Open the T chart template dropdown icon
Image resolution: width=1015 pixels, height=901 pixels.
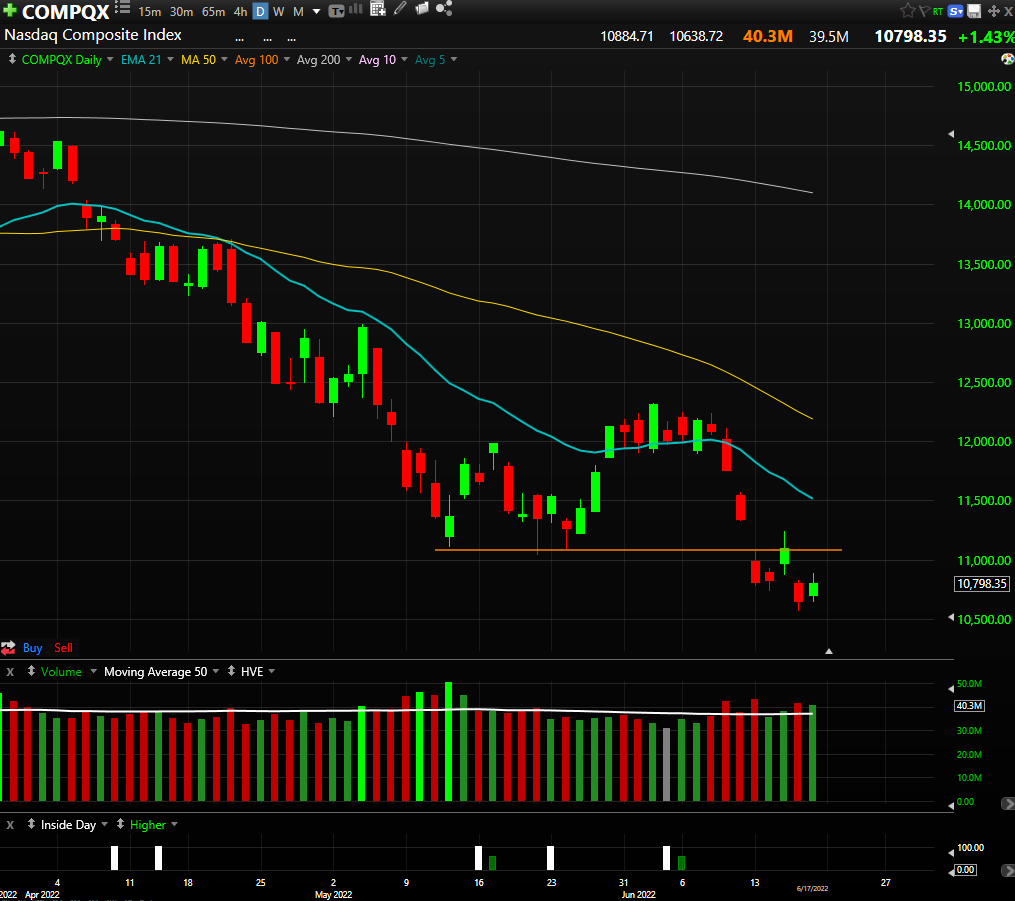point(337,11)
